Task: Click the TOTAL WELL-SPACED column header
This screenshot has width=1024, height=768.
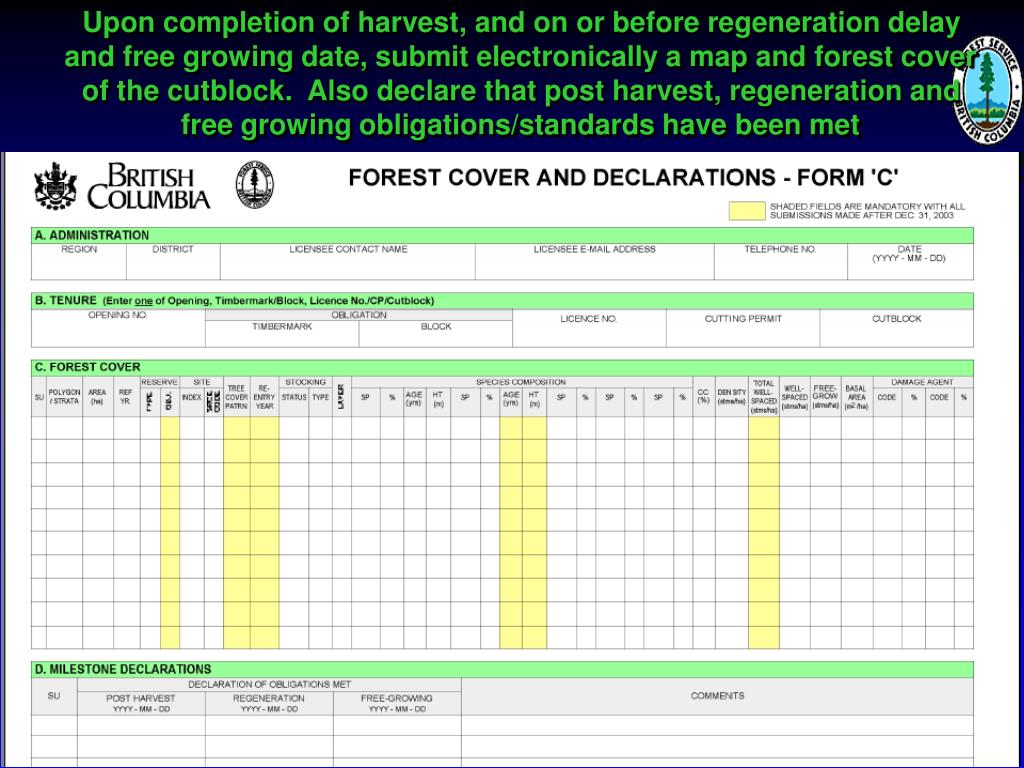Action: point(763,397)
